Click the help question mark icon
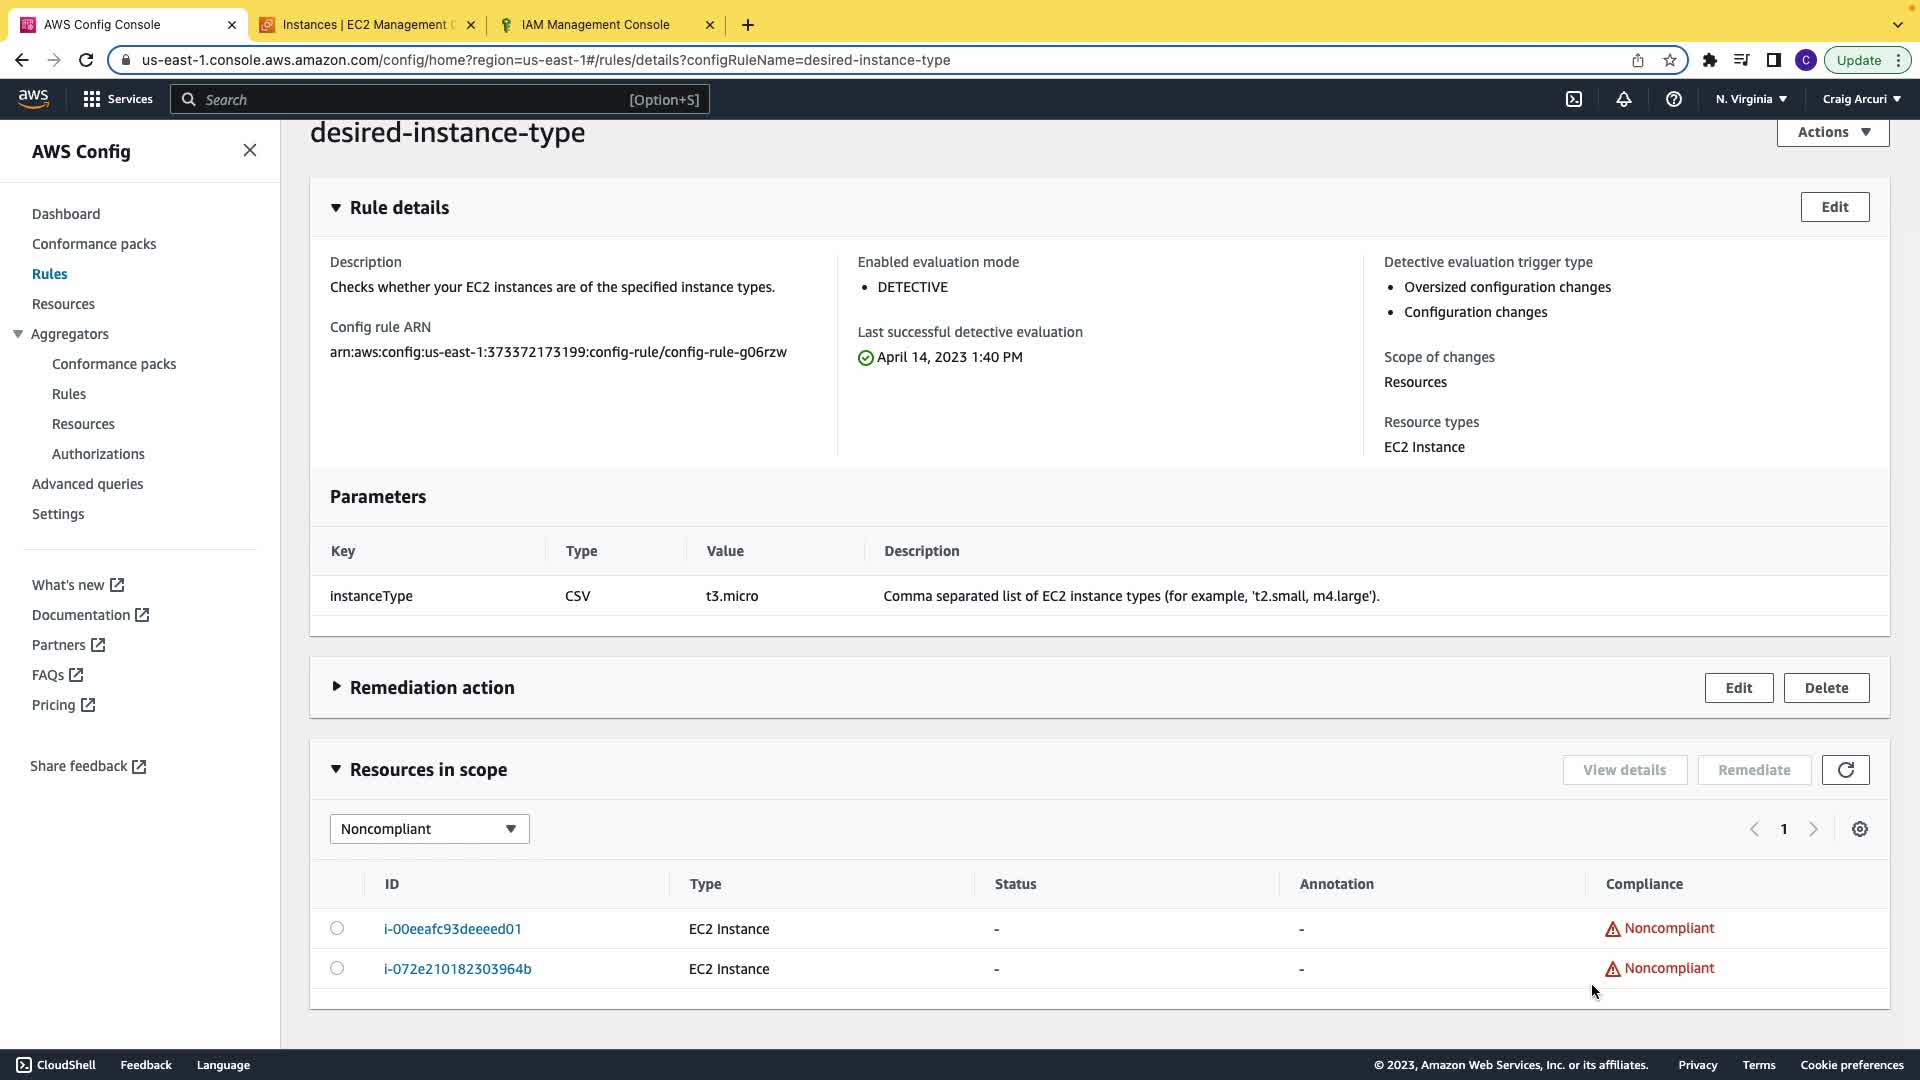Image resolution: width=1920 pixels, height=1080 pixels. tap(1673, 99)
